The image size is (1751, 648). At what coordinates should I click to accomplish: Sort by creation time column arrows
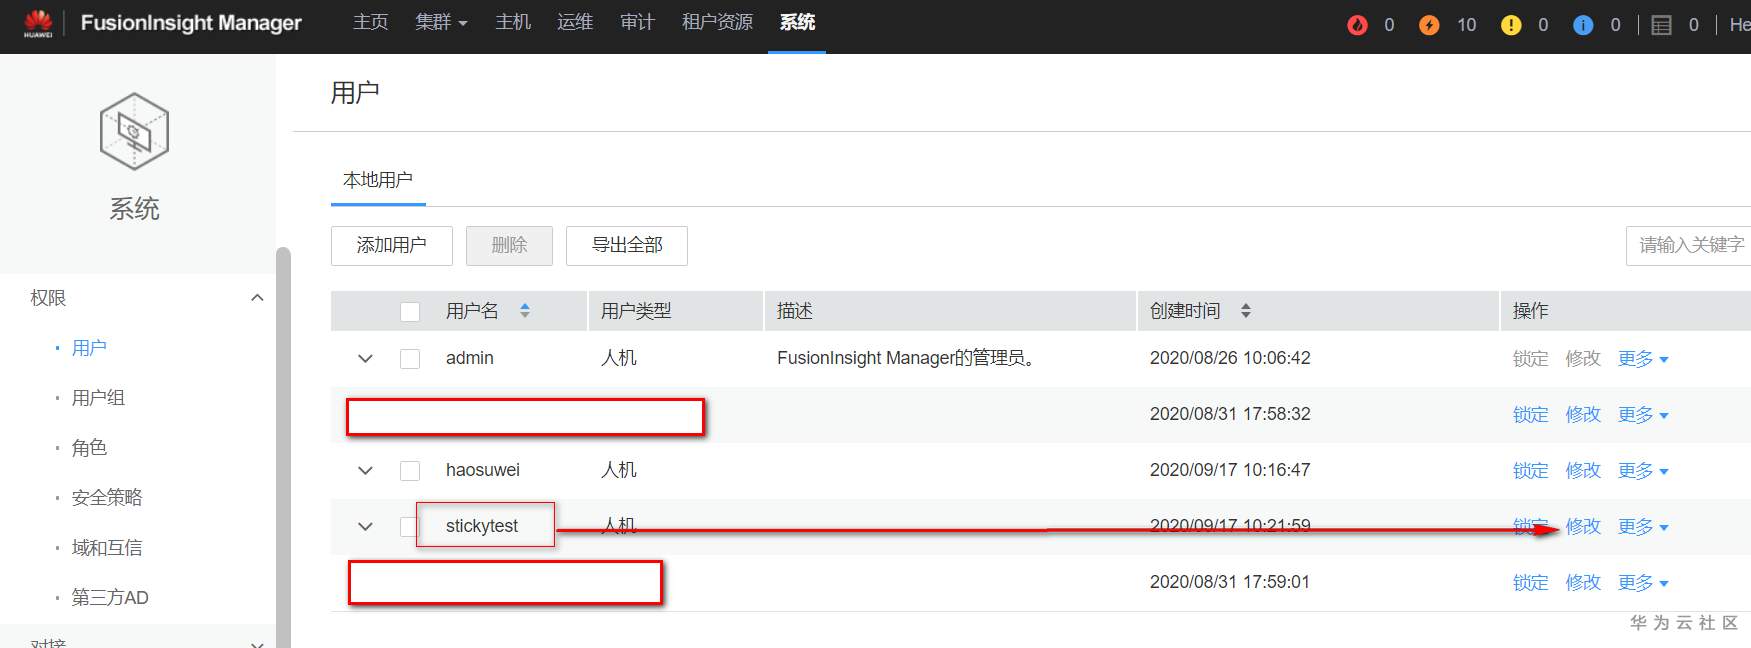point(1246,311)
